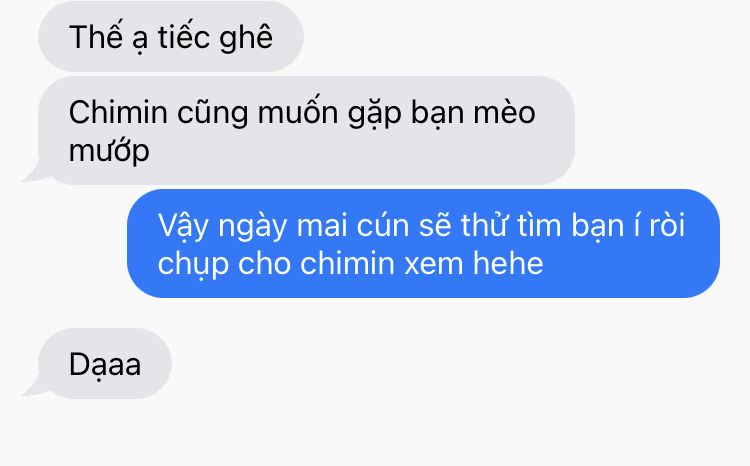Select the "Dạaa" reply bubble
This screenshot has width=750, height=466.
point(104,364)
